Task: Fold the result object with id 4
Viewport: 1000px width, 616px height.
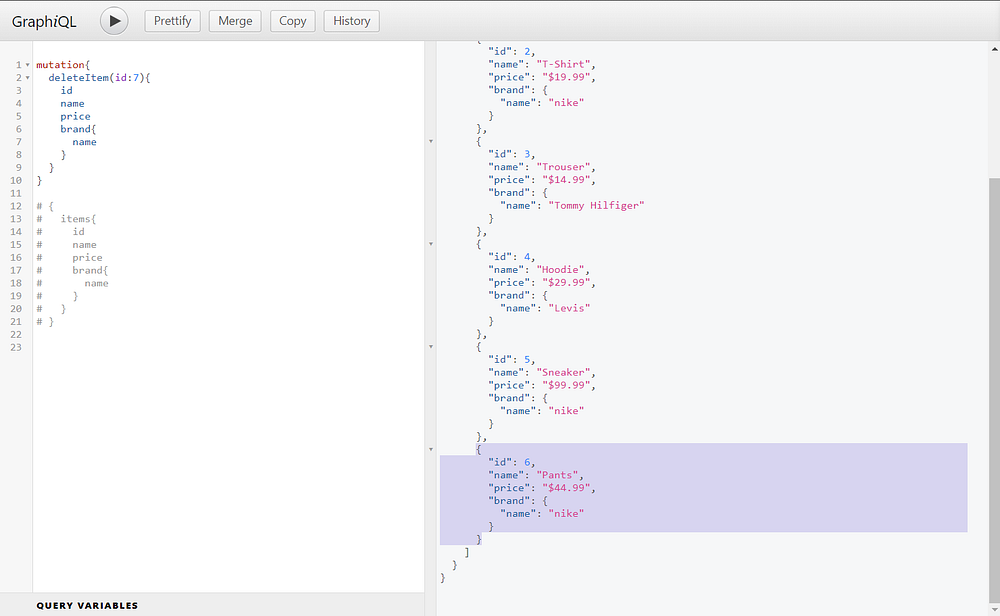Action: (431, 244)
